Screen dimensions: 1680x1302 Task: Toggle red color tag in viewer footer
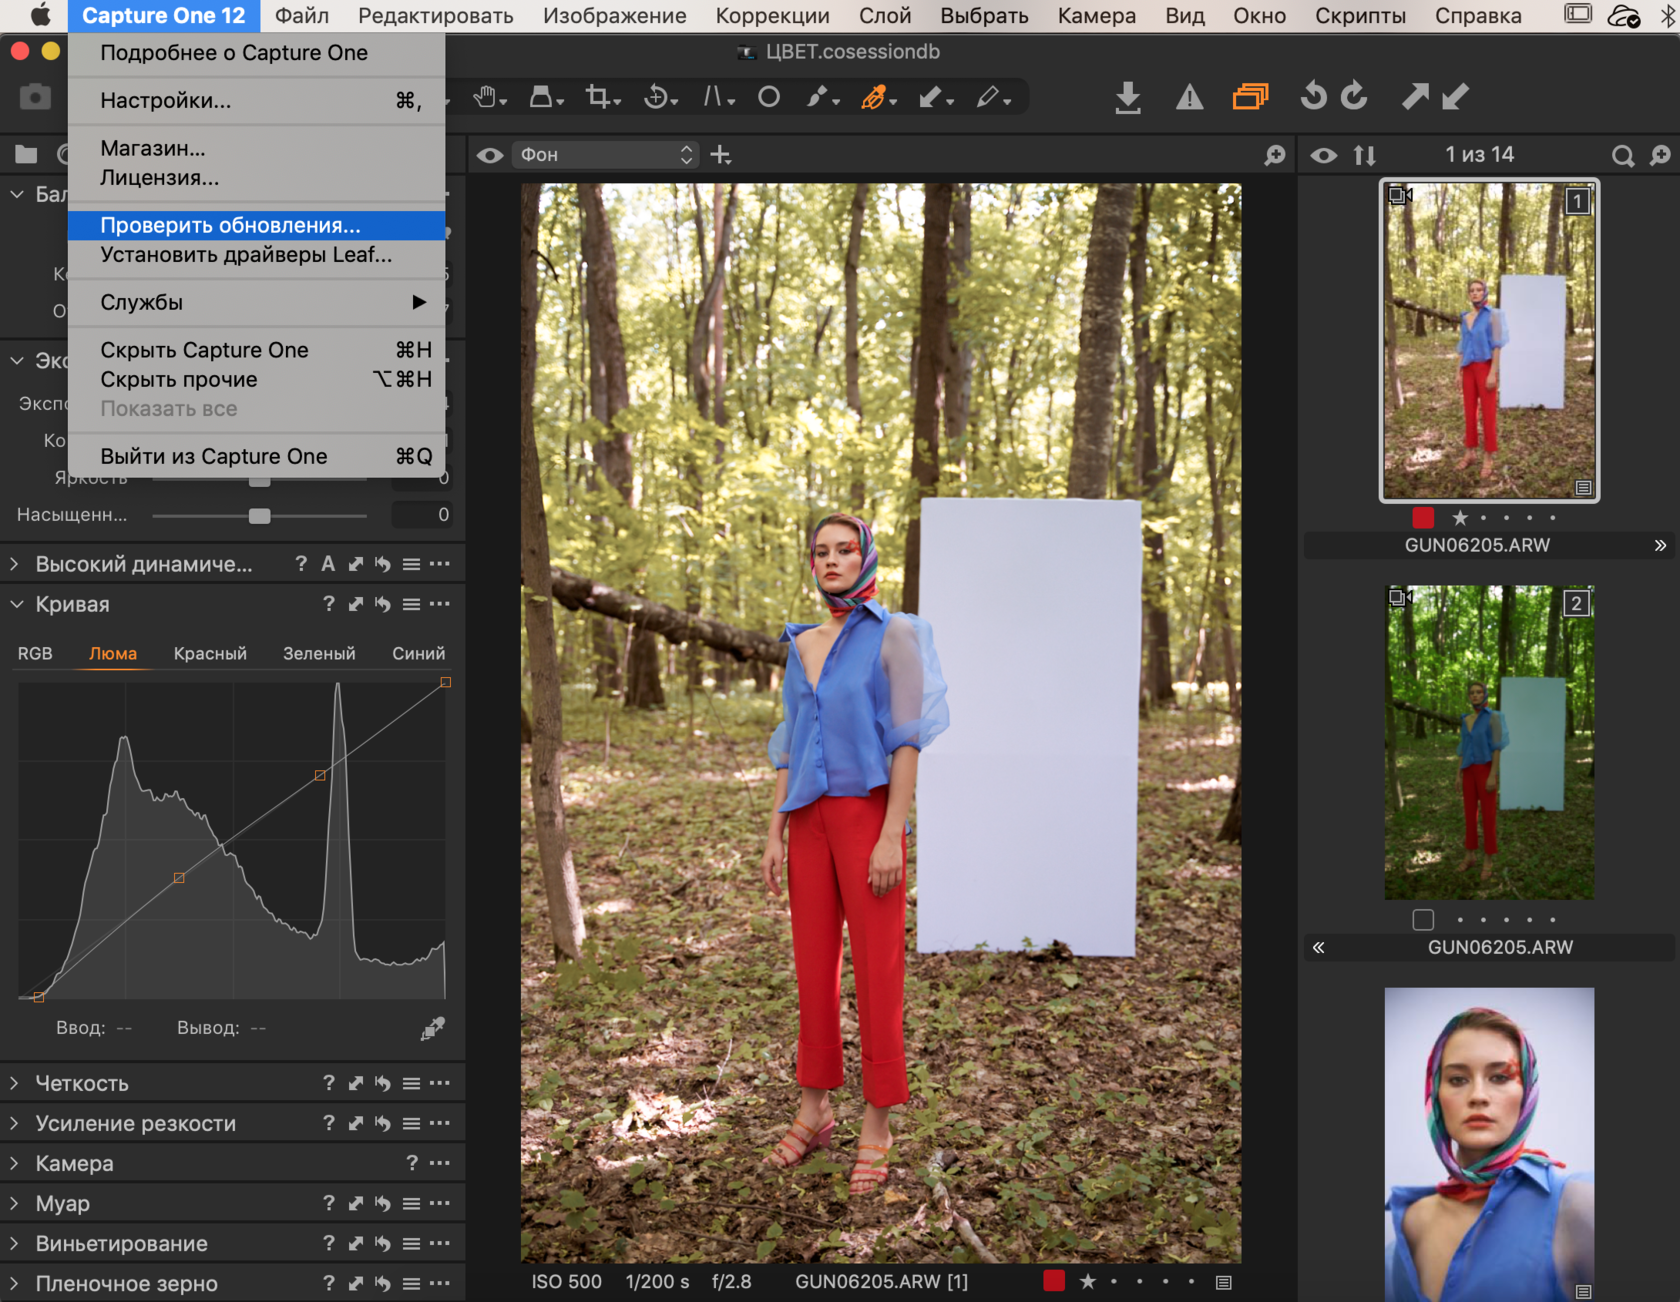click(x=1054, y=1281)
